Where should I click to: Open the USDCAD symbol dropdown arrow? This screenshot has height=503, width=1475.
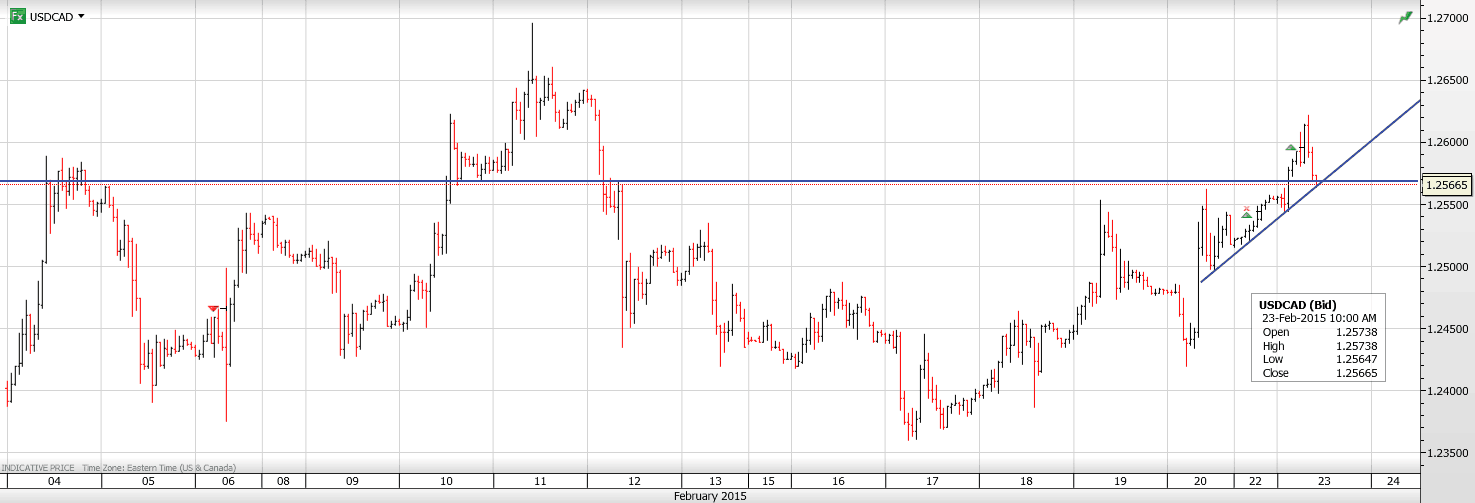pyautogui.click(x=81, y=17)
